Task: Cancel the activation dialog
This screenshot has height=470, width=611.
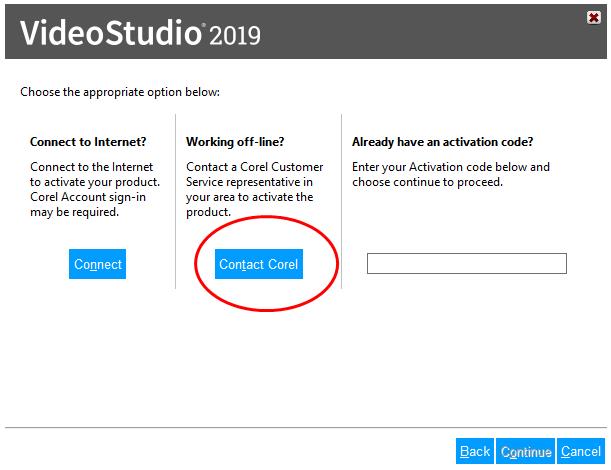Action: (581, 451)
